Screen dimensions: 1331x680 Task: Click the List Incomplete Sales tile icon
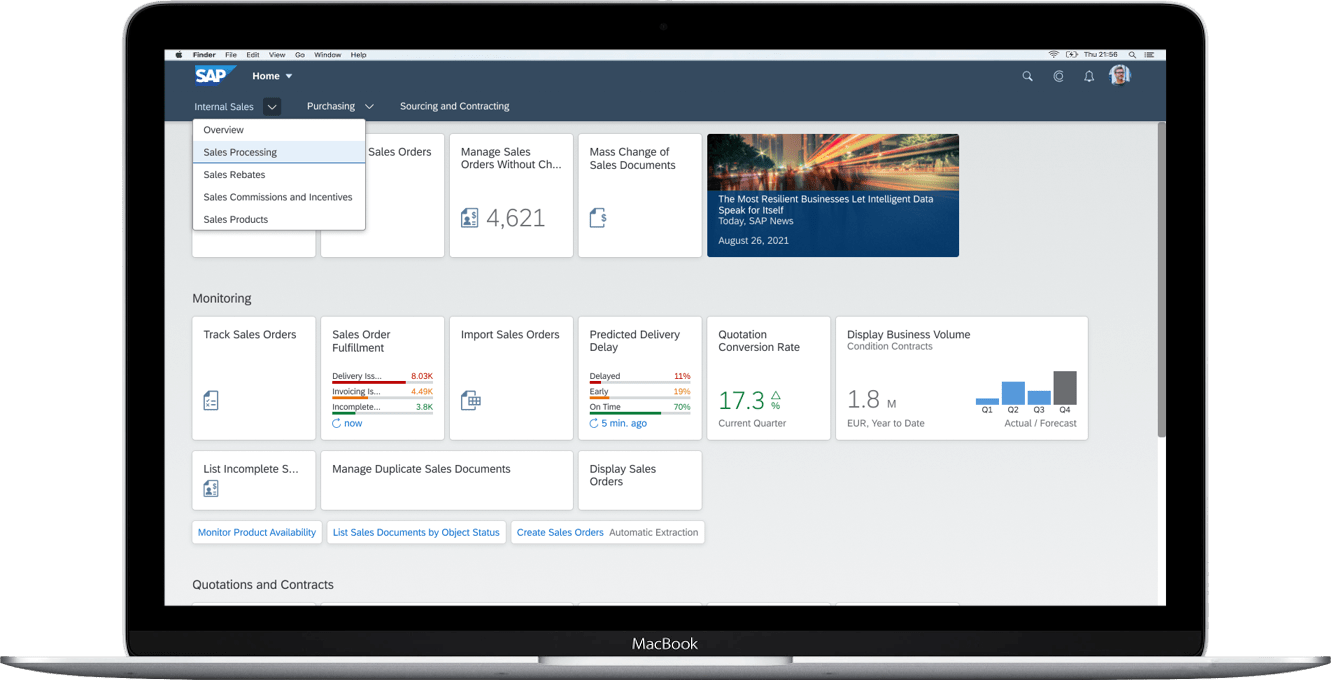click(211, 489)
